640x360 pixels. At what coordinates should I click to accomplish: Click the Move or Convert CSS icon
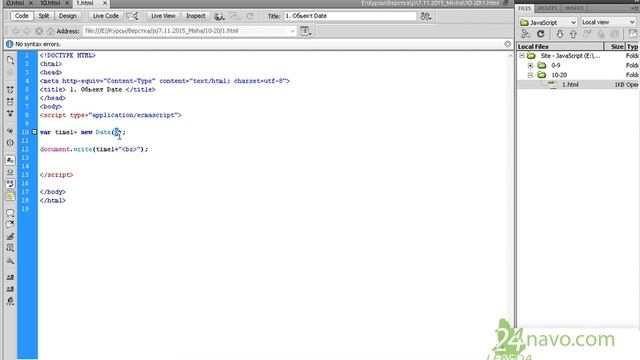(x=10, y=260)
